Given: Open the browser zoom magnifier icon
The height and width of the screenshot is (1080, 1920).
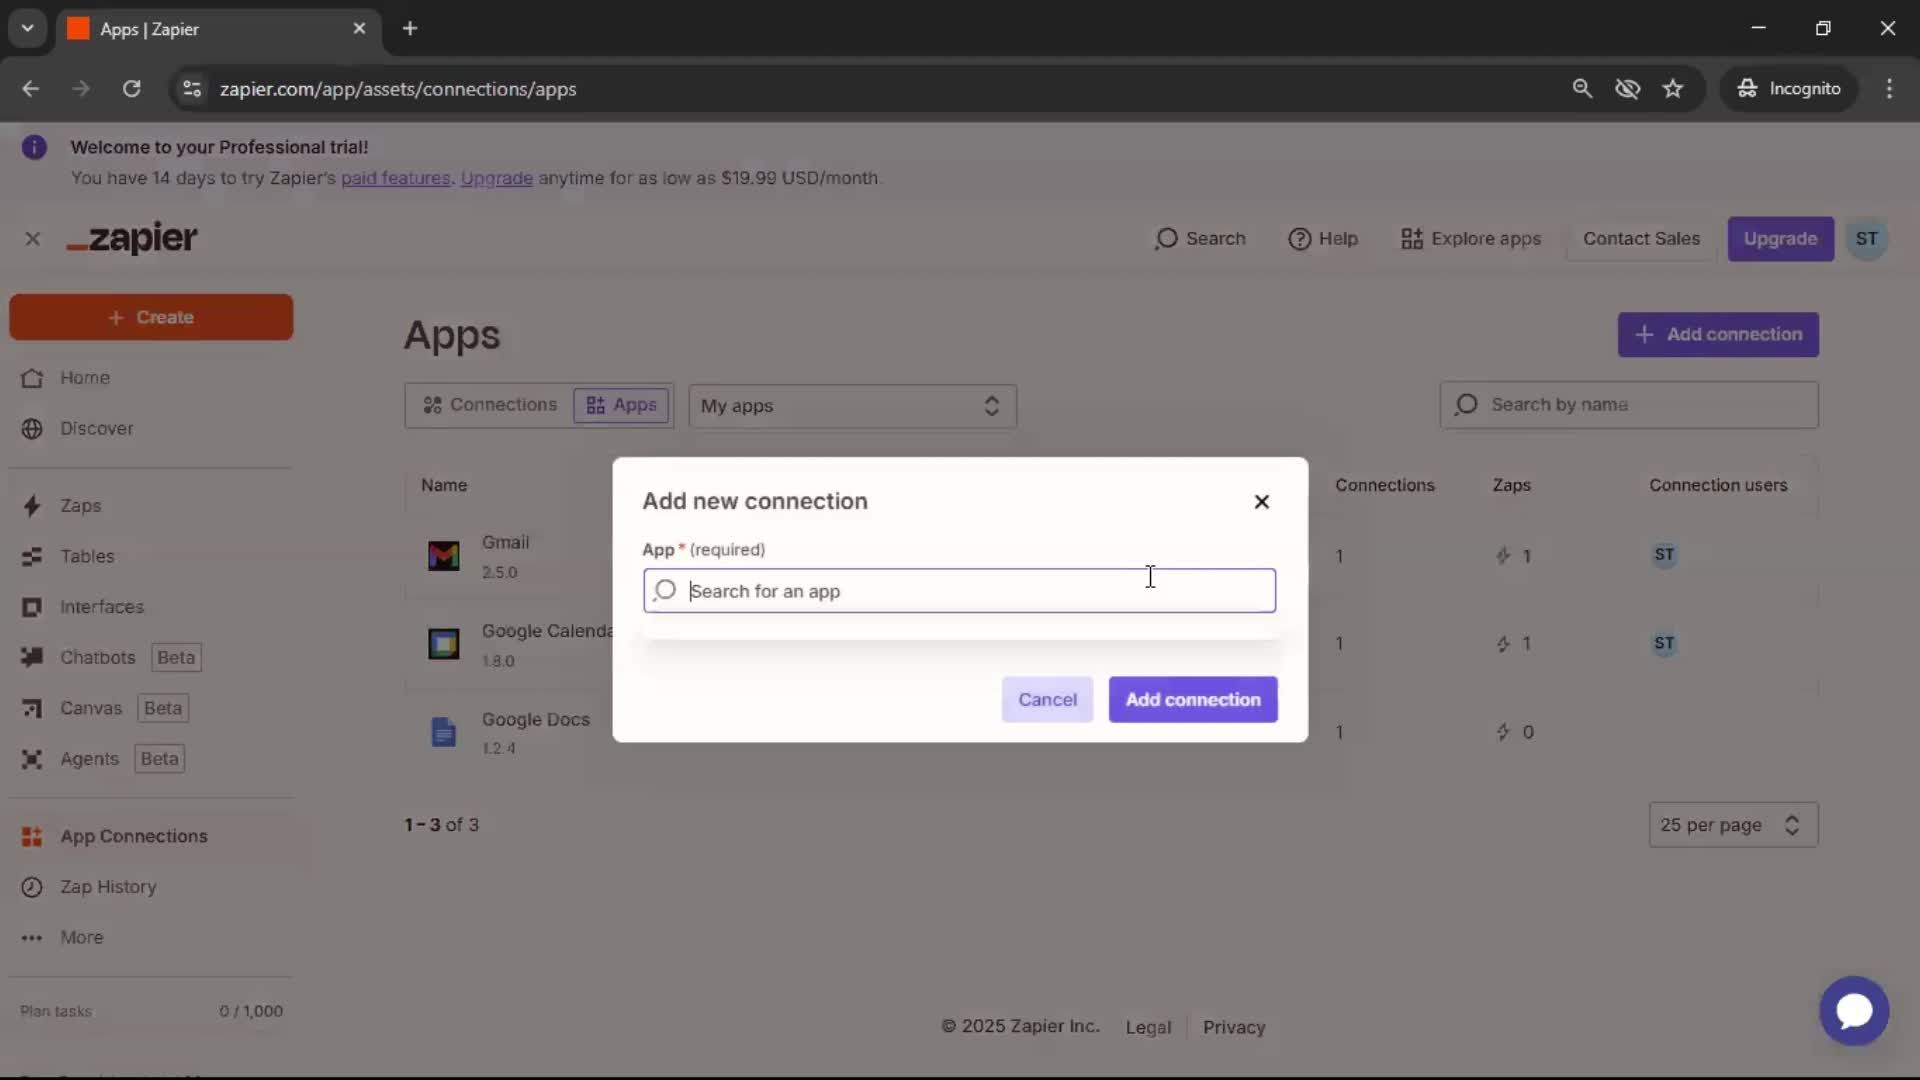Looking at the screenshot, I should [1582, 89].
